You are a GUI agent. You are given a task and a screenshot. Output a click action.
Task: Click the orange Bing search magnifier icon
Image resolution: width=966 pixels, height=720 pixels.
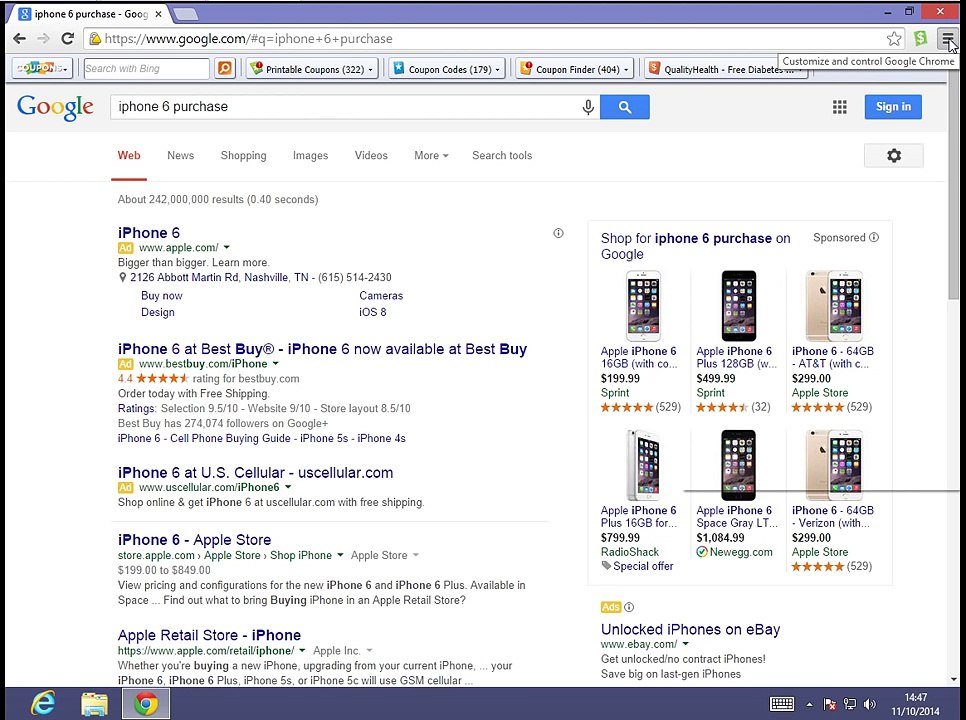225,68
